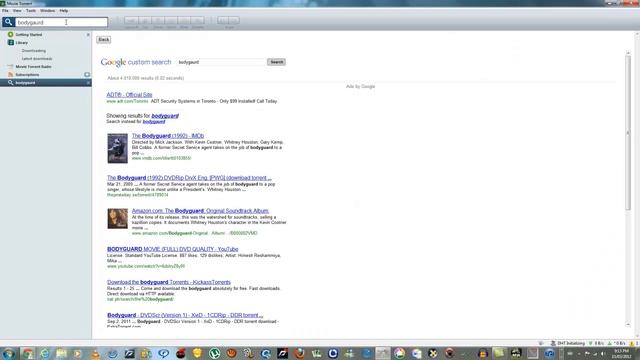Screen dimensions: 640x360
Task: Open Download the bodyguard Torrents KickassTorrents link
Action: click(169, 282)
